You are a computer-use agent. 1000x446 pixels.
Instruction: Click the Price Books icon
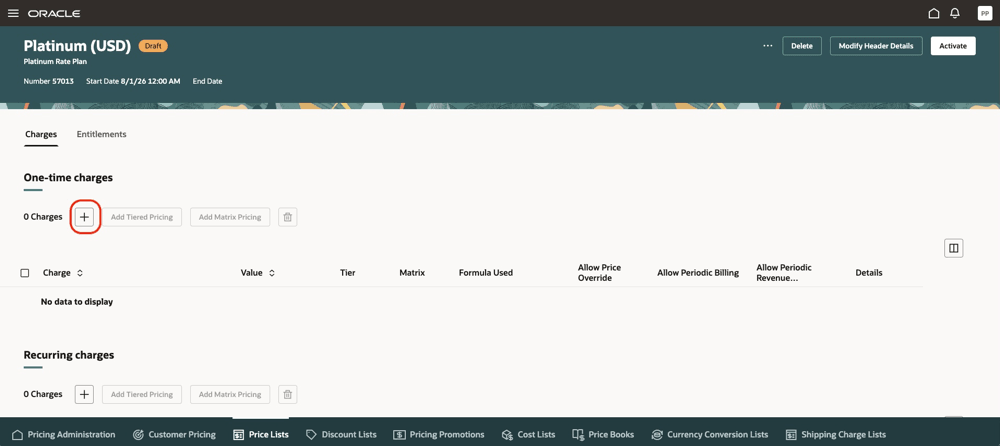[578, 435]
